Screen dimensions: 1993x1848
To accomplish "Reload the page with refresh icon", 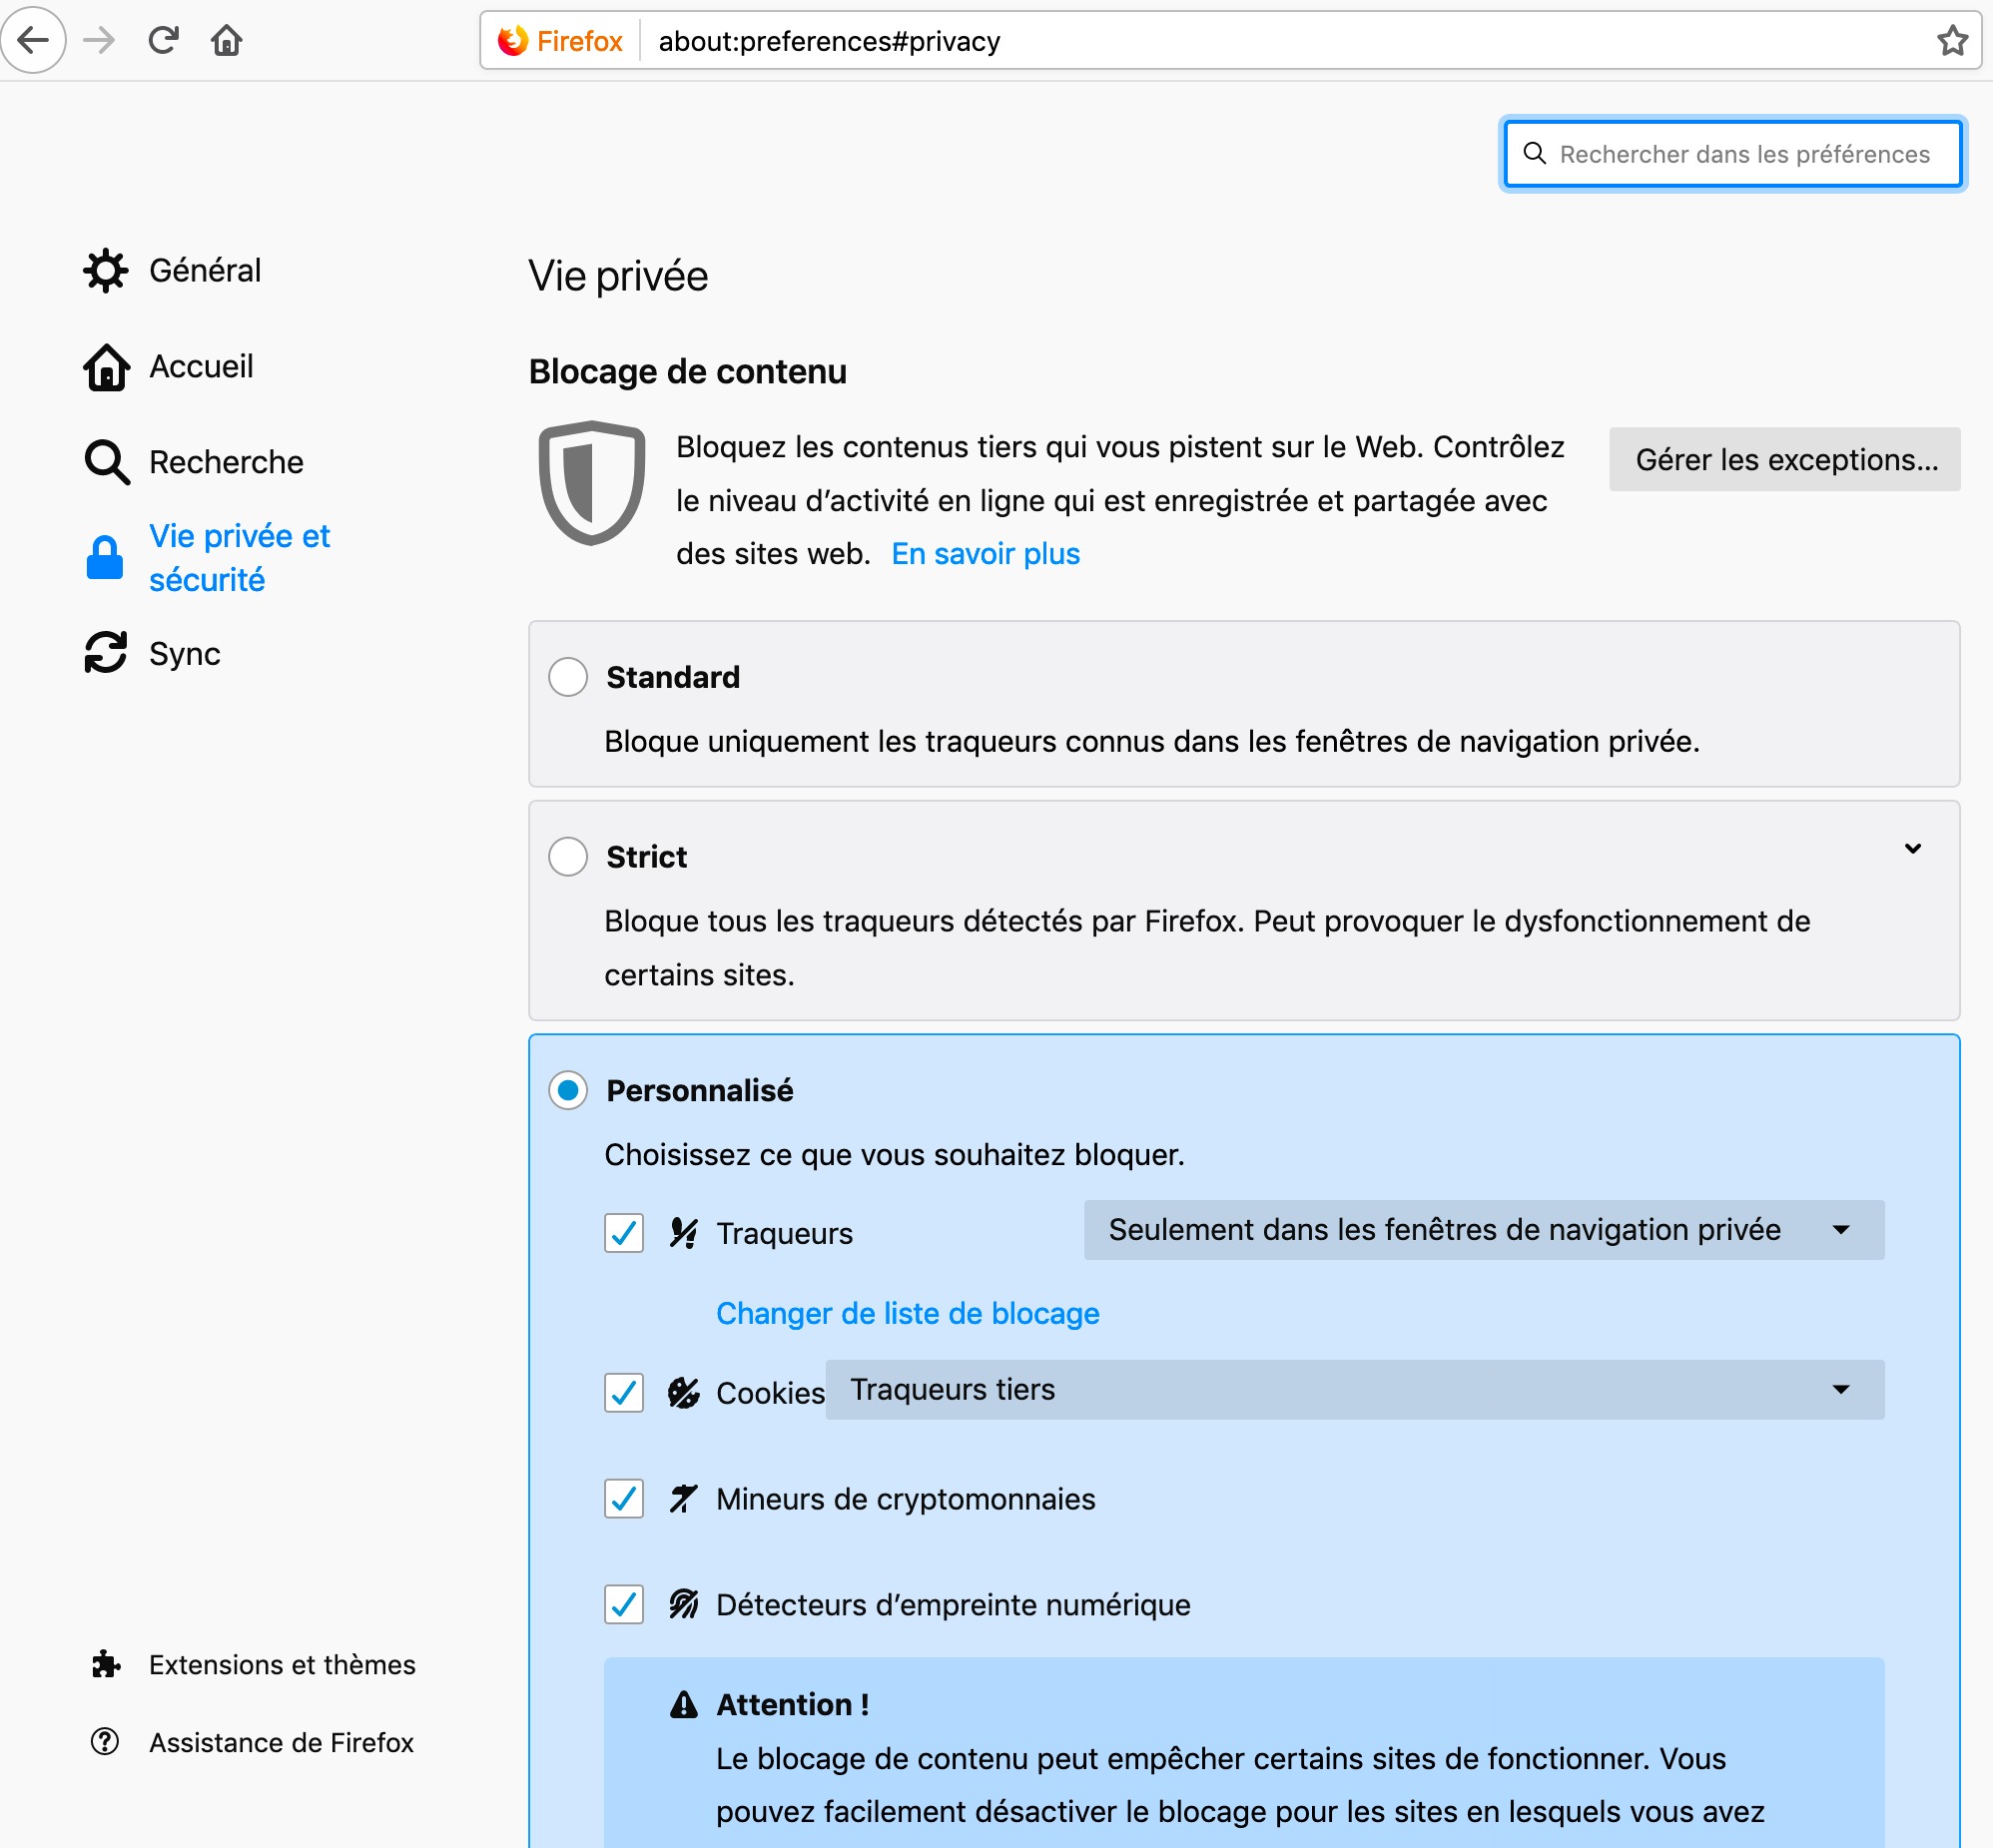I will coord(163,40).
